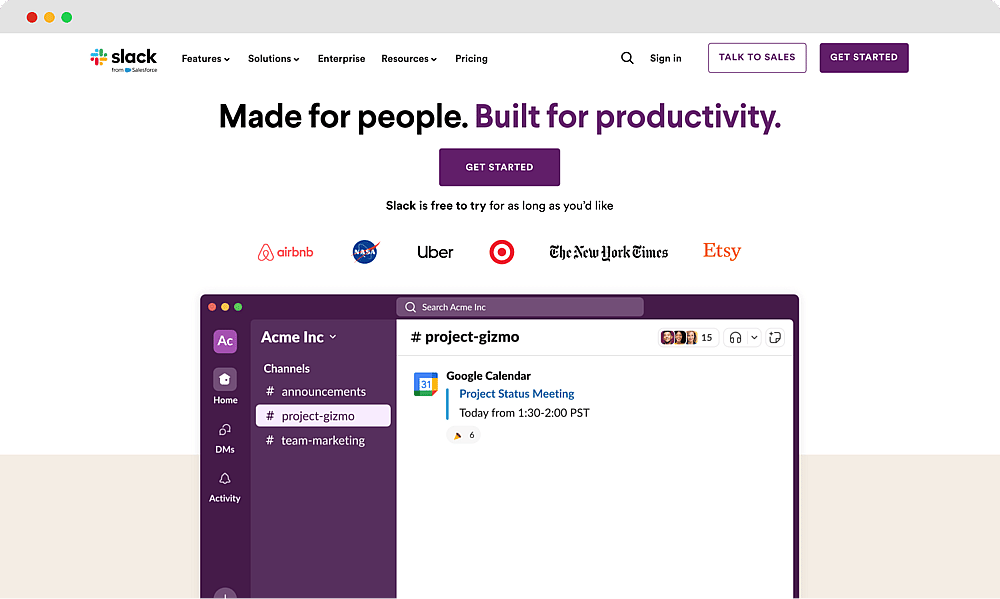
Task: Open the site search magnifier icon
Action: 627,58
